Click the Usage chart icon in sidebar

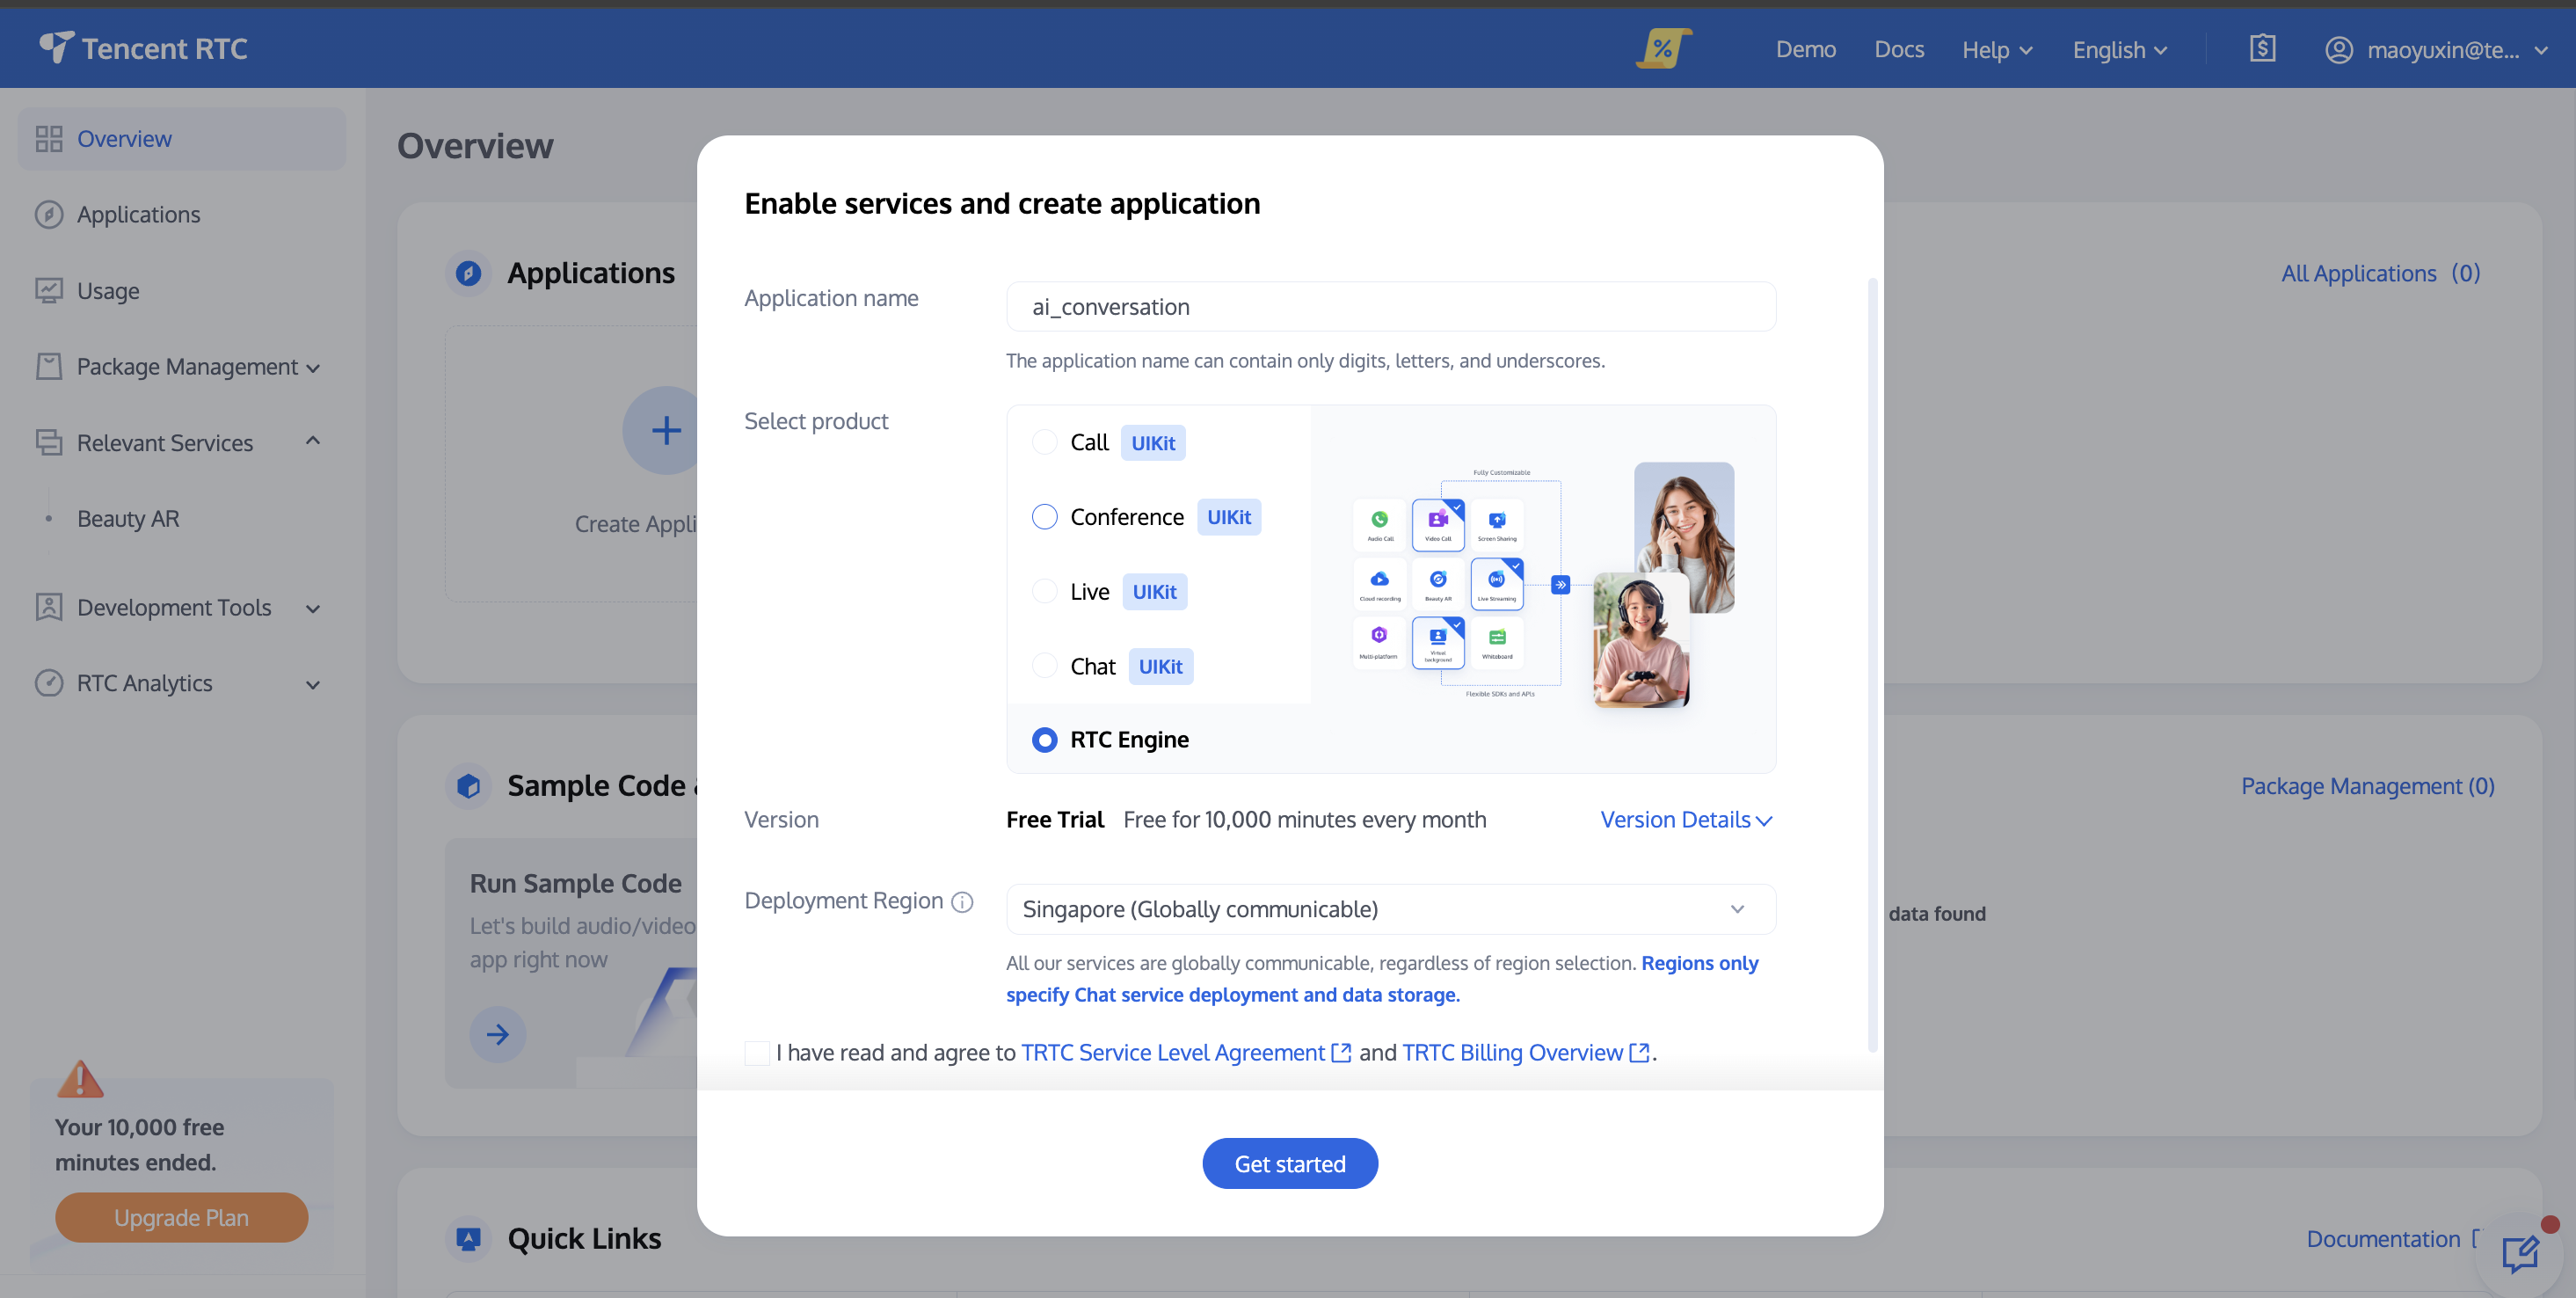(x=49, y=291)
